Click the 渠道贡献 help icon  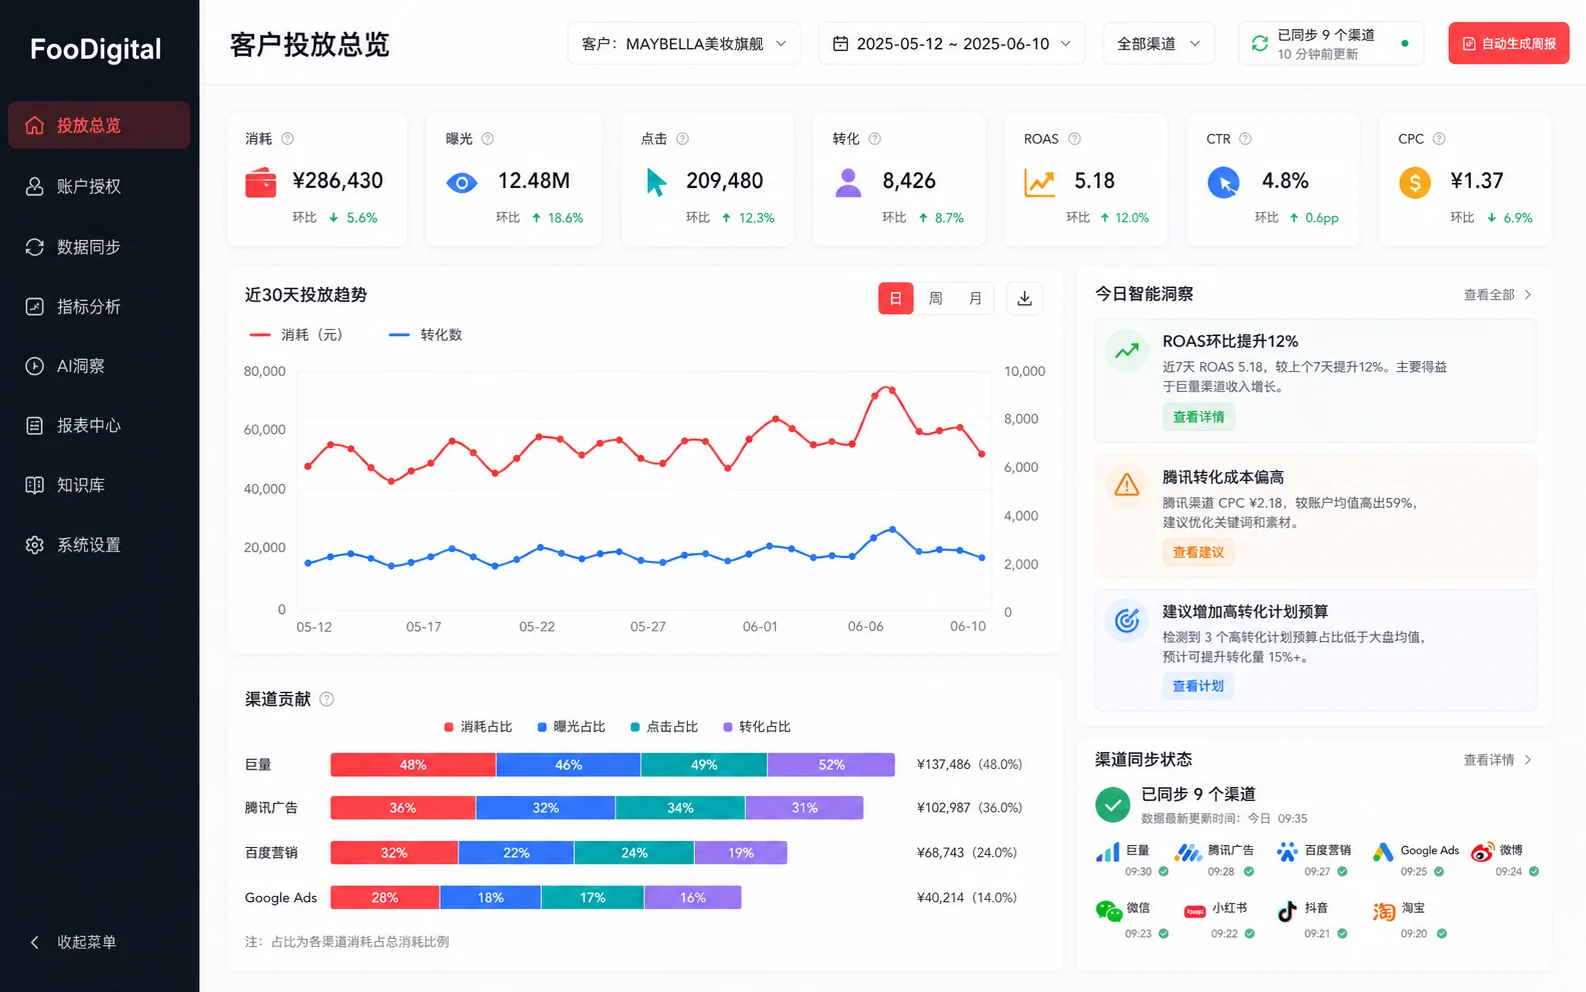326,699
